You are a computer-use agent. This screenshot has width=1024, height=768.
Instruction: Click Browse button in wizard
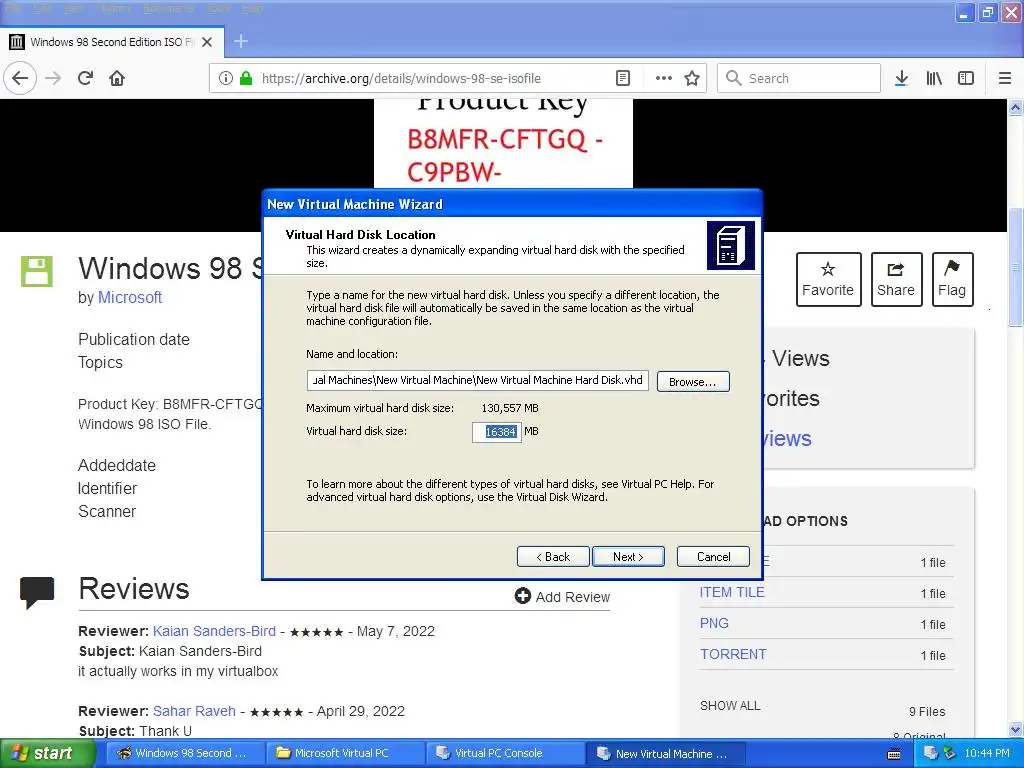click(693, 381)
